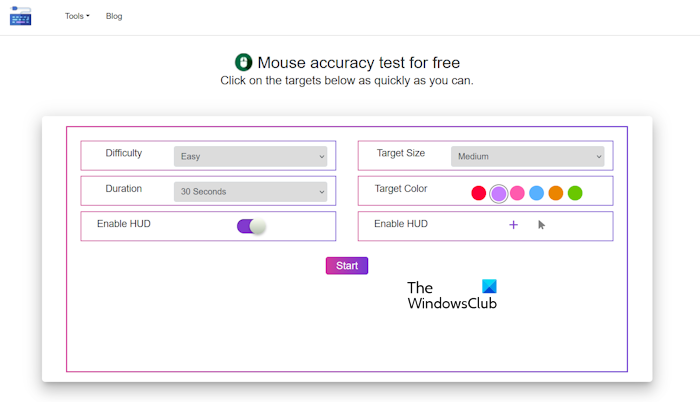Select the arrow pointer cursor option

pos(541,225)
